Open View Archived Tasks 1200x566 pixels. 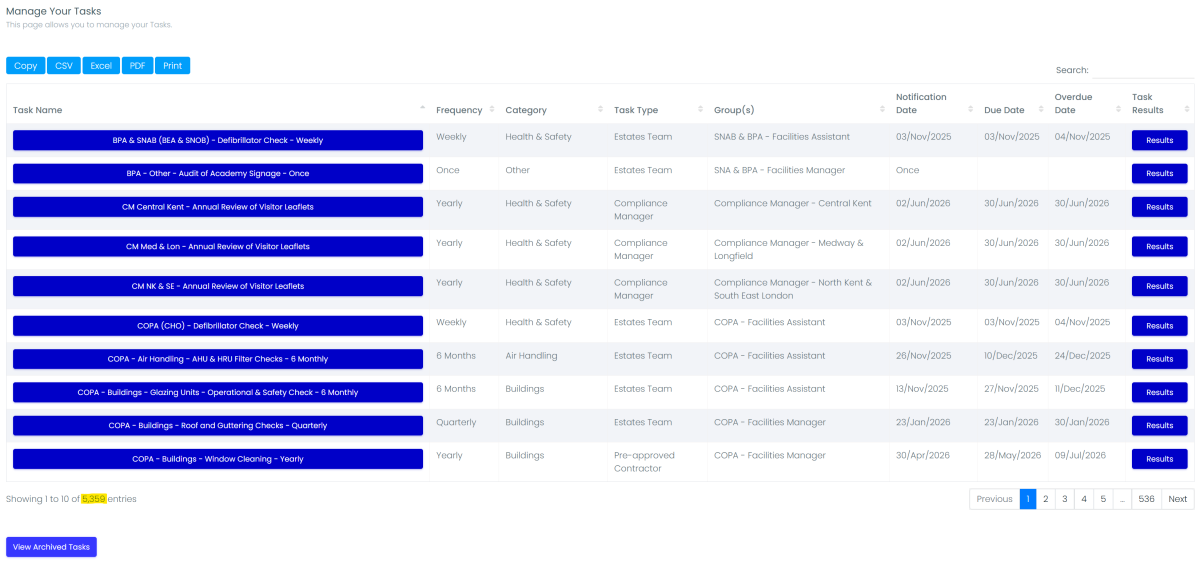pos(51,547)
